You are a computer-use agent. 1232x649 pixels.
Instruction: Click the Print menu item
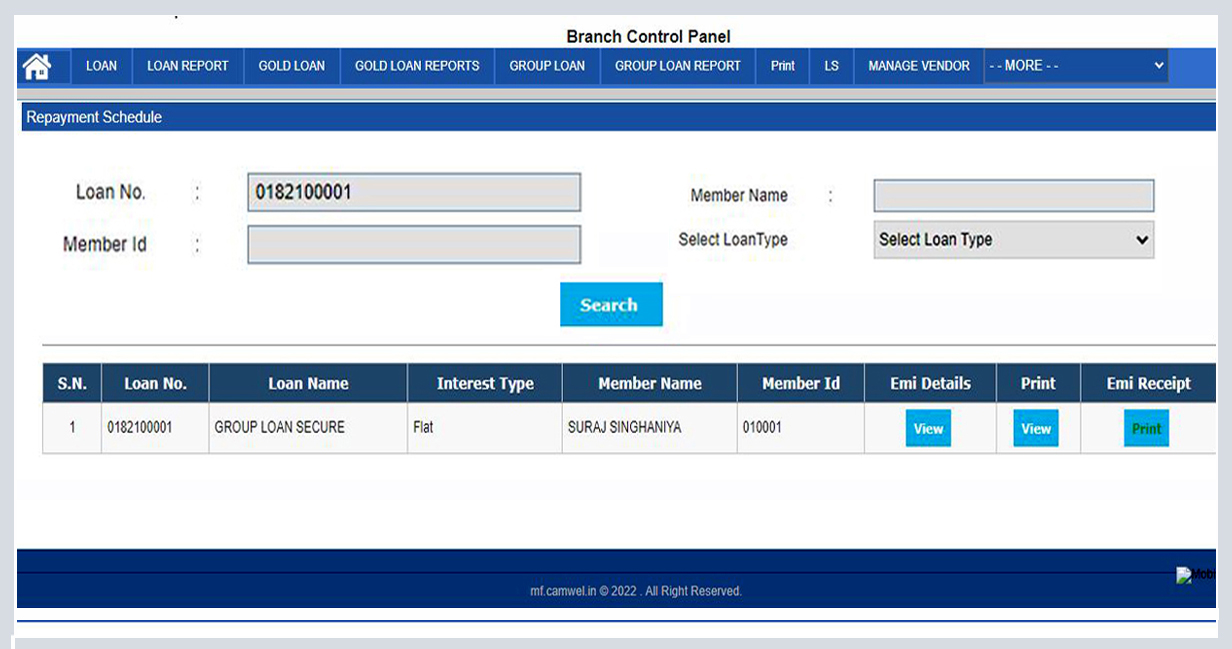(781, 65)
